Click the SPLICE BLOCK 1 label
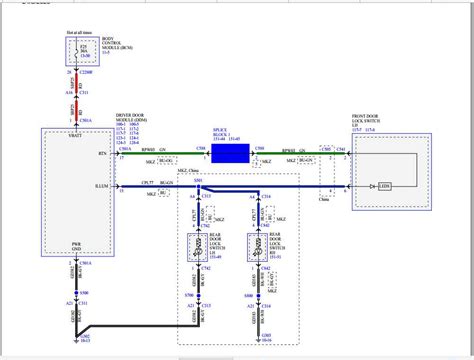474x360 pixels. (x=222, y=132)
